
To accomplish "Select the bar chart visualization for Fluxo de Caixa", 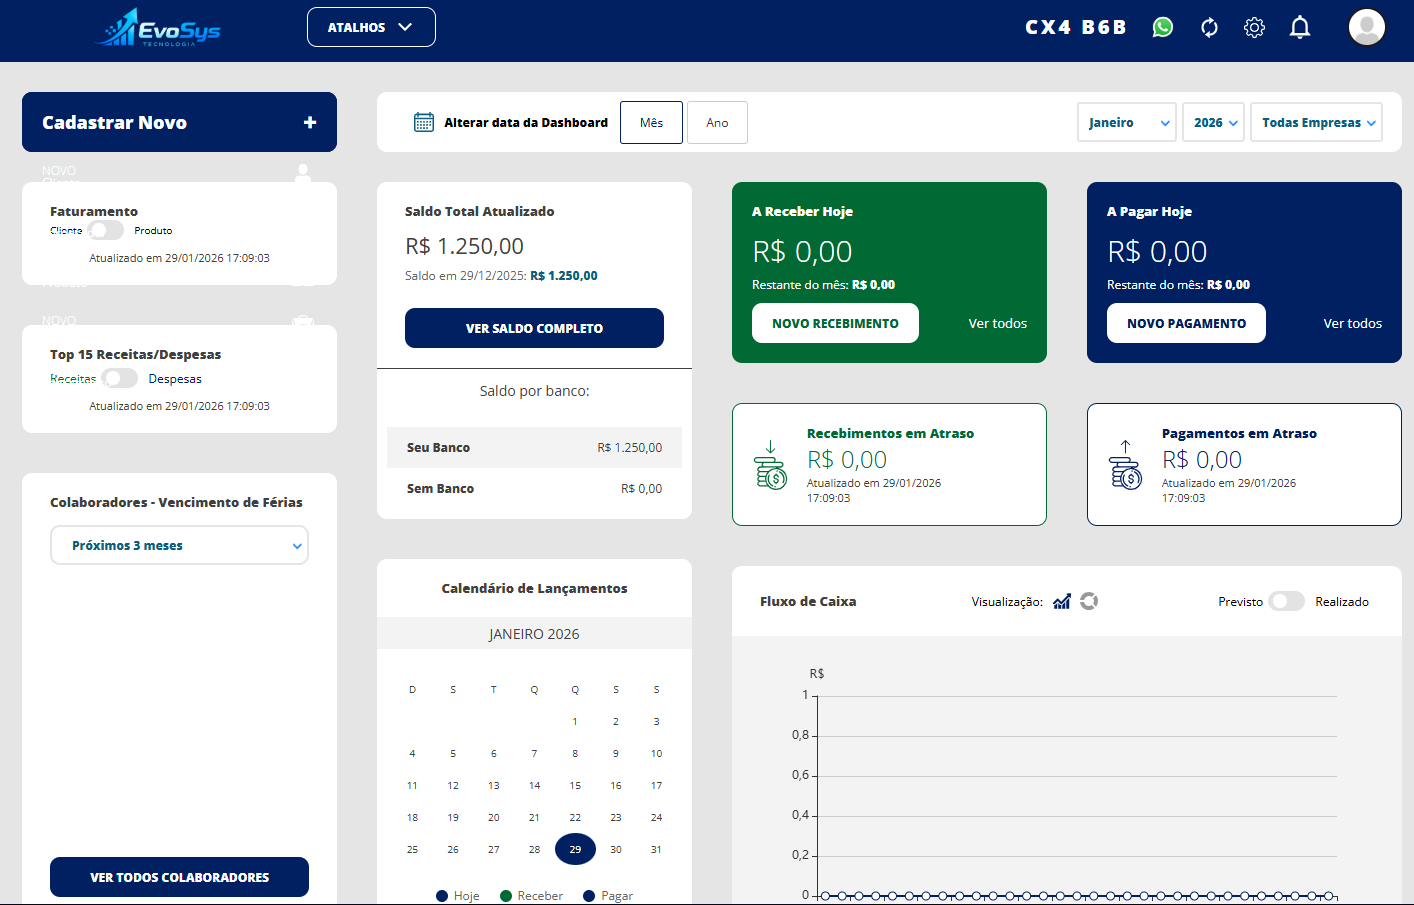I will (x=1061, y=601).
